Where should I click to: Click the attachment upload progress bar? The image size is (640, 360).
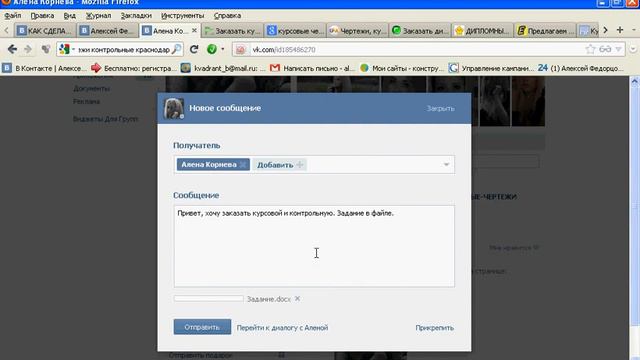click(x=209, y=299)
